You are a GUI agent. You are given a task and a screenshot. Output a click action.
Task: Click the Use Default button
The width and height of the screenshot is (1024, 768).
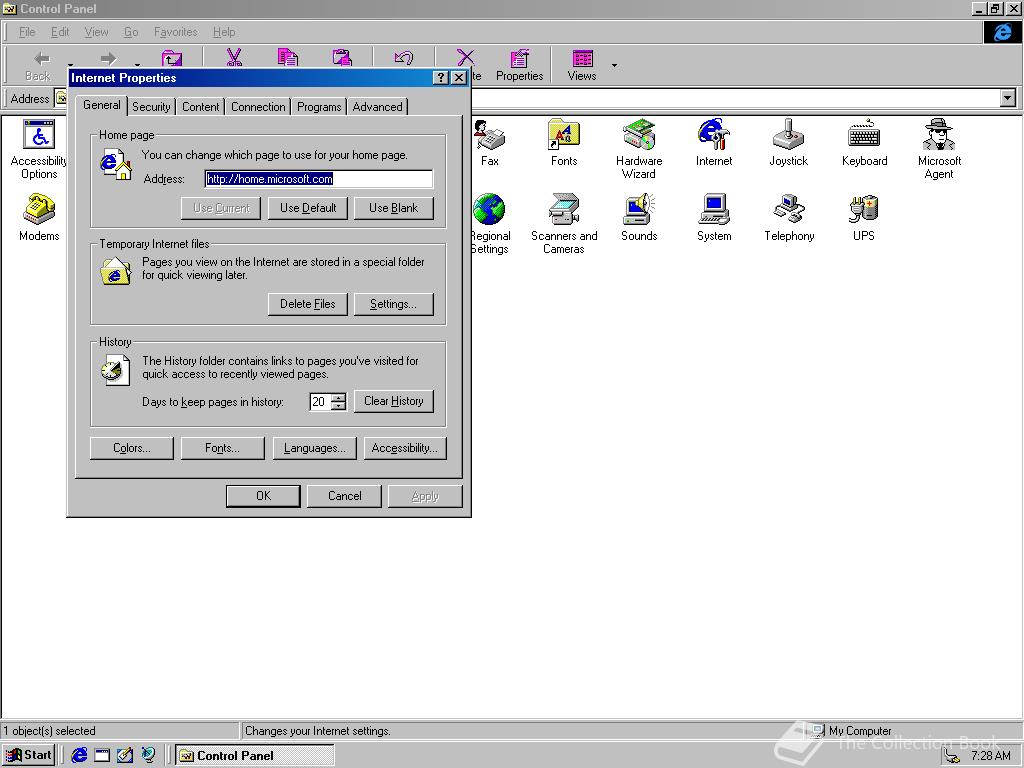tap(308, 208)
